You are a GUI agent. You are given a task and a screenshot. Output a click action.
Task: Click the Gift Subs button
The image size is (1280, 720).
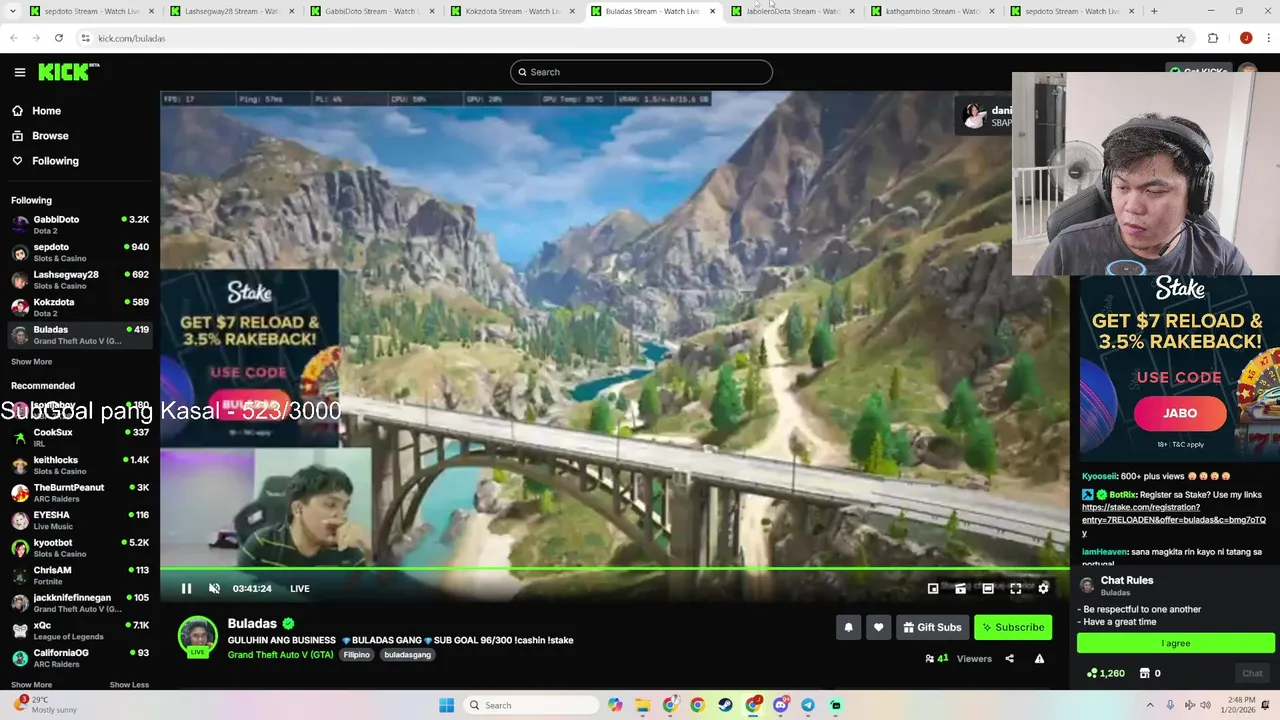[x=932, y=627]
